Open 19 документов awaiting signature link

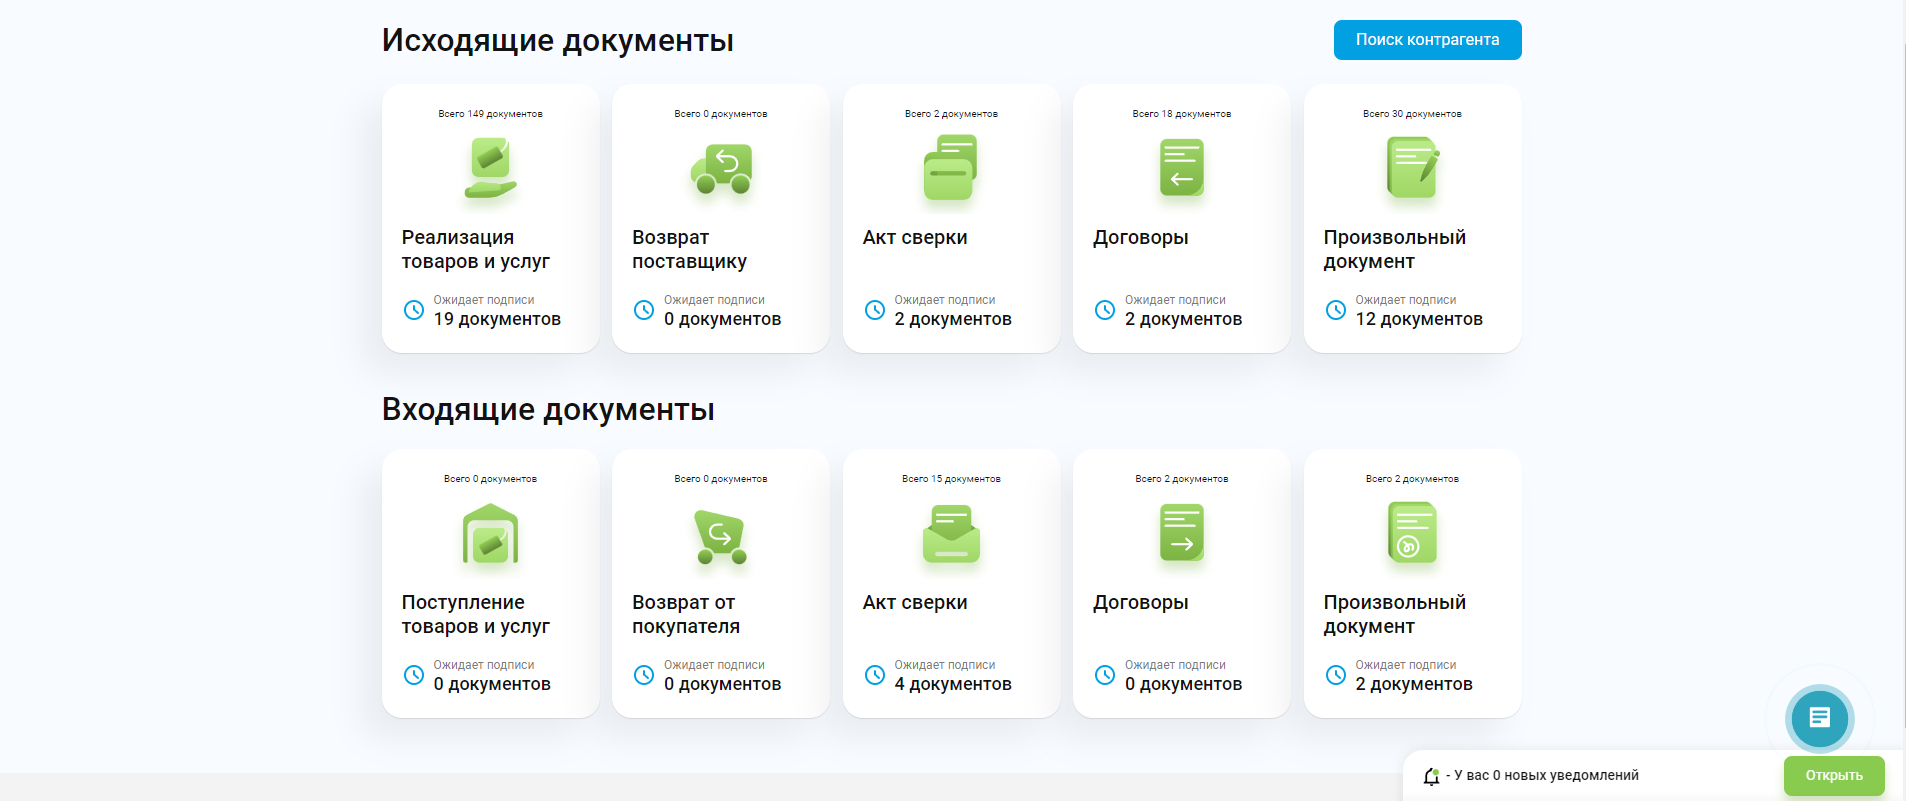coord(497,319)
